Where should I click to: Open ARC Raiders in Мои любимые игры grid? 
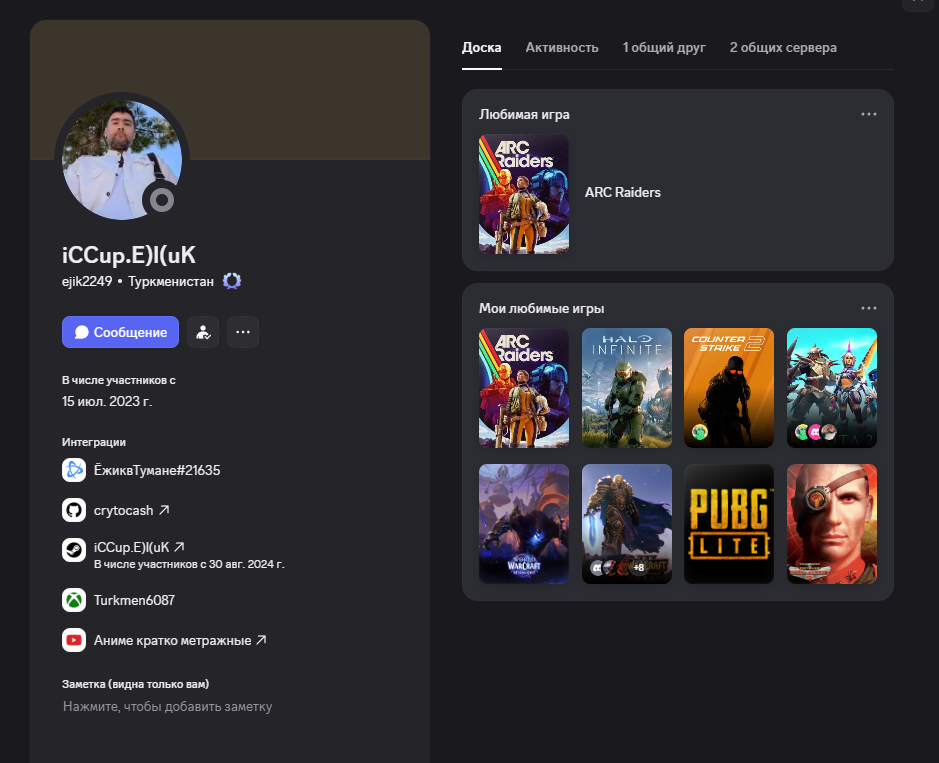[524, 388]
